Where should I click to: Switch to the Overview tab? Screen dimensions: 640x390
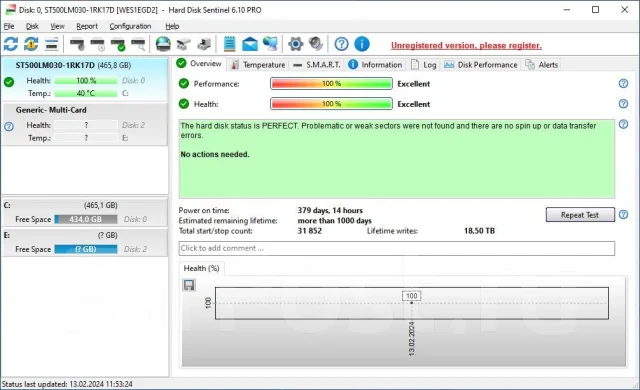[199, 64]
